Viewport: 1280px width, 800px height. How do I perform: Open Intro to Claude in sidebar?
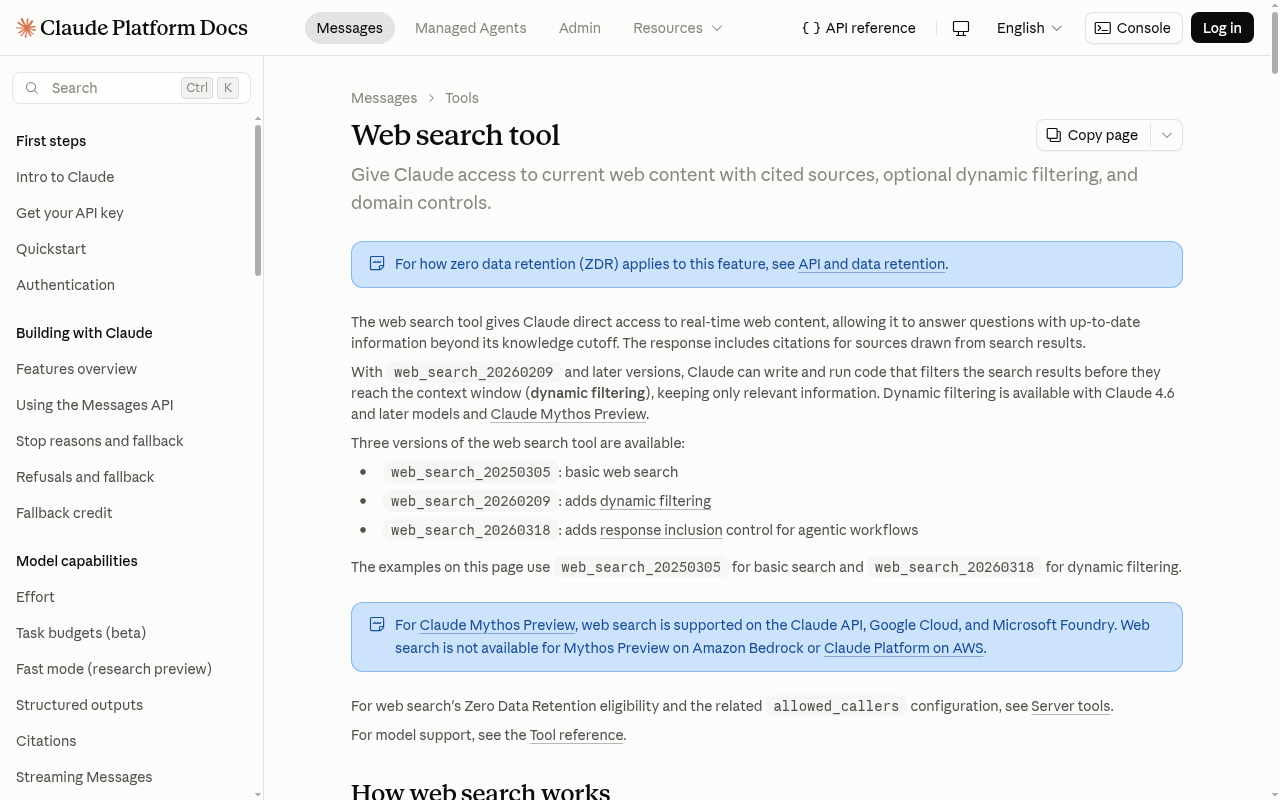pos(65,177)
